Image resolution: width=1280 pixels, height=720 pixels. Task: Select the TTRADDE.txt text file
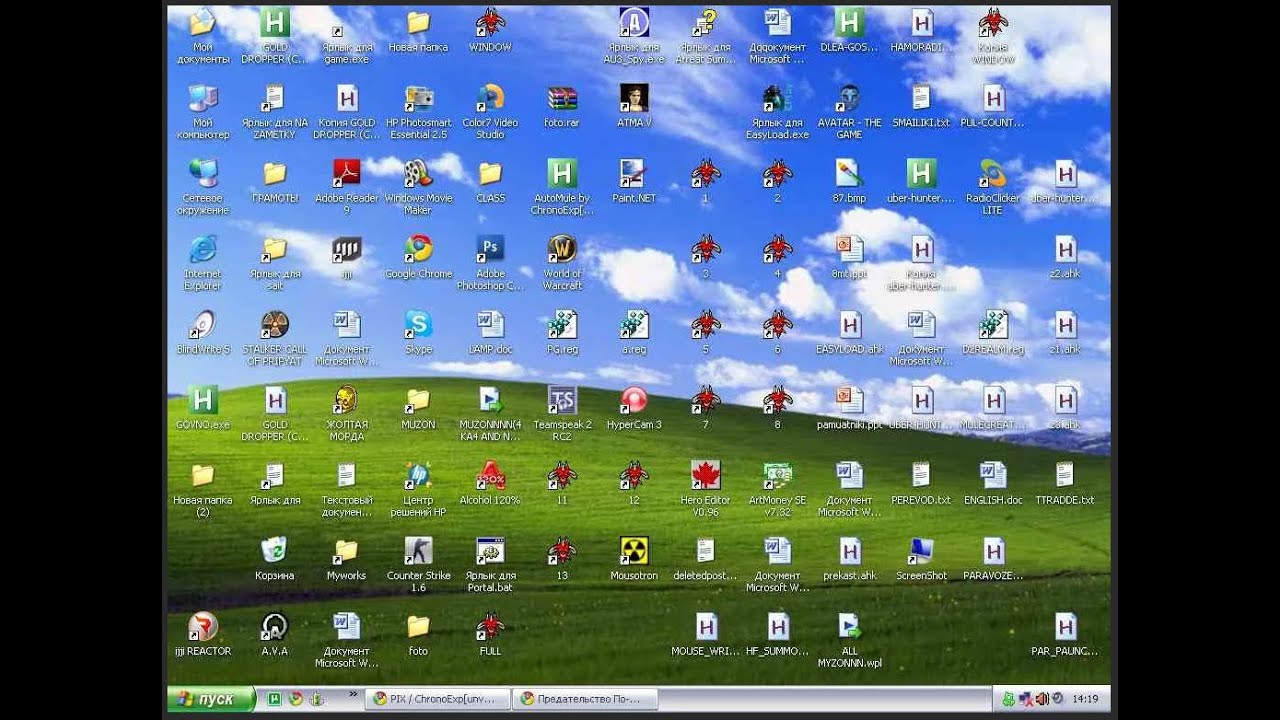pyautogui.click(x=1065, y=483)
